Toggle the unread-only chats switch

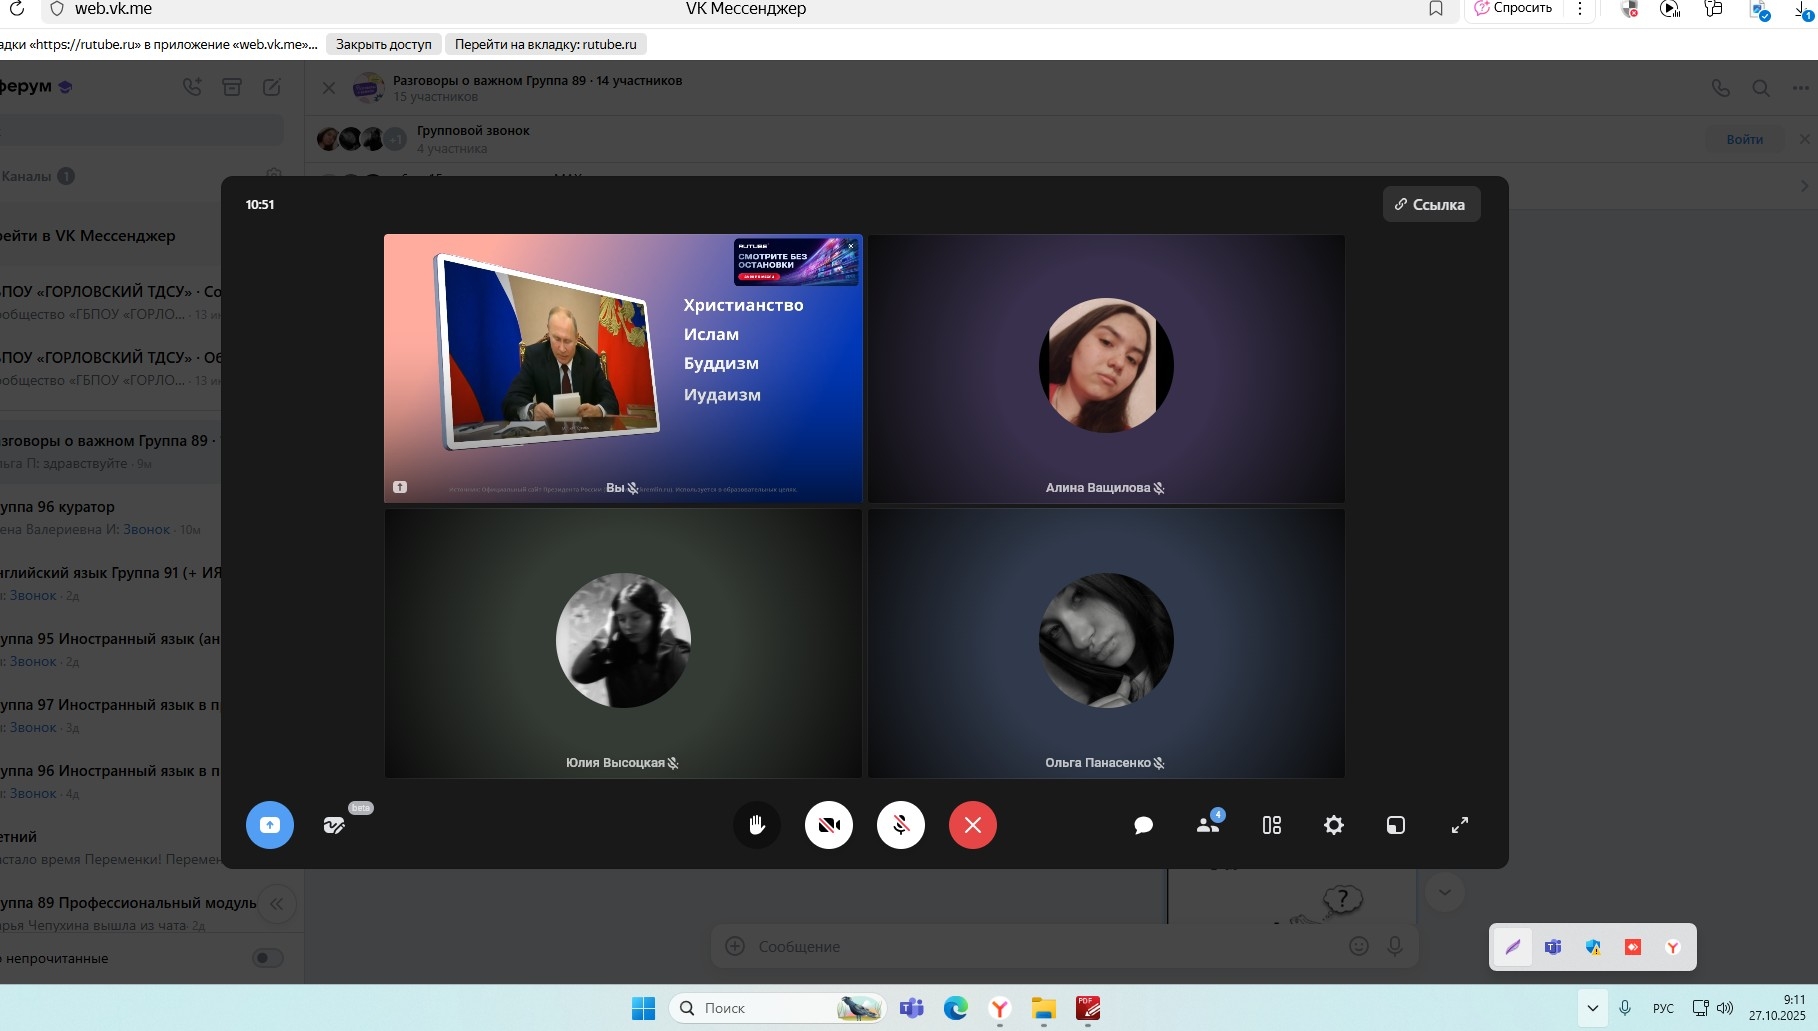click(267, 958)
